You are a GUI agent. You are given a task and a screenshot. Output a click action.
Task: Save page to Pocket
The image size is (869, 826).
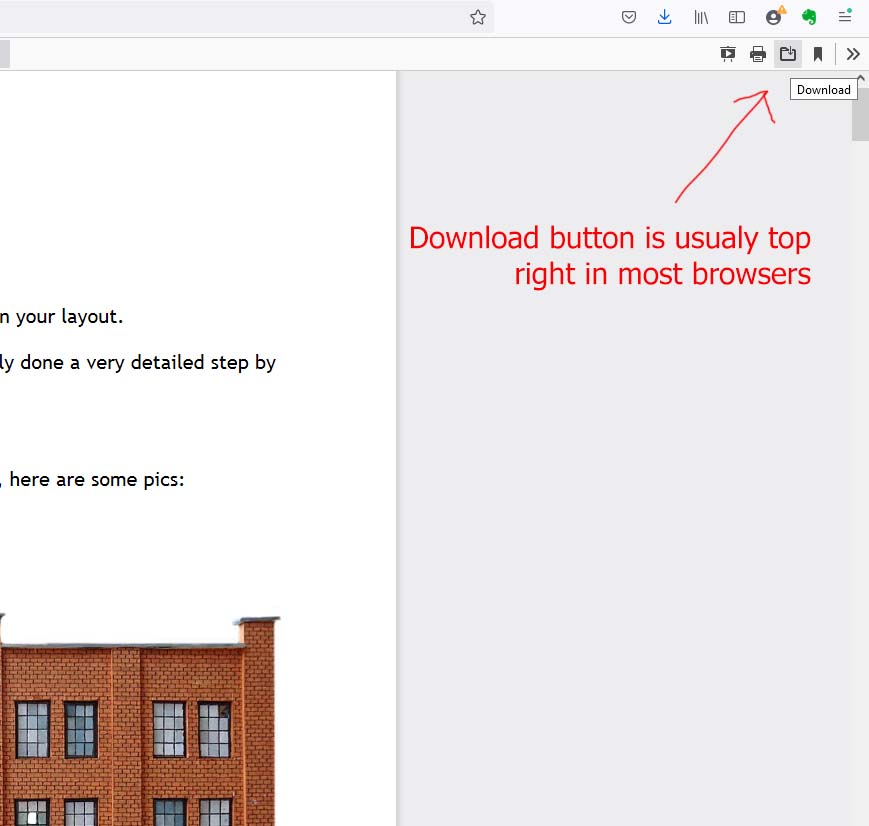pyautogui.click(x=629, y=17)
